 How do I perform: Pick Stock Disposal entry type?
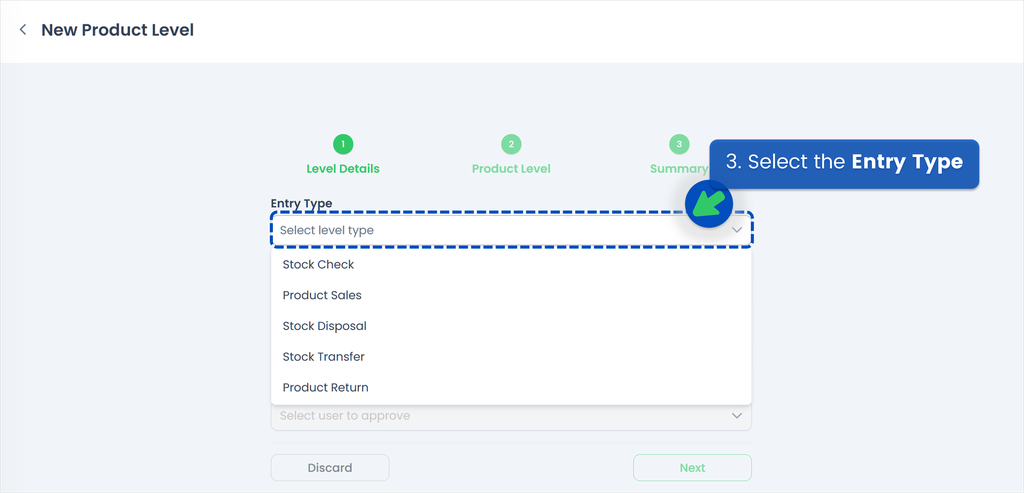pyautogui.click(x=325, y=326)
